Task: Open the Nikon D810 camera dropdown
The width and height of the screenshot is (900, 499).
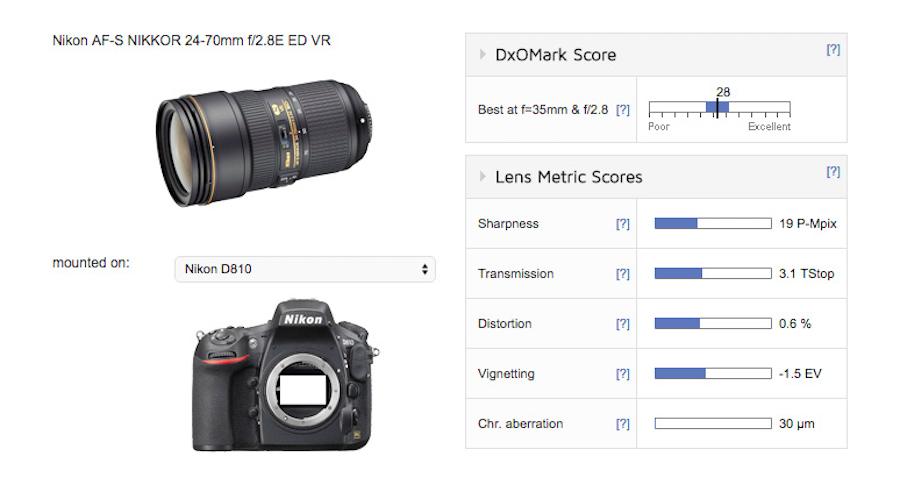Action: (x=304, y=269)
